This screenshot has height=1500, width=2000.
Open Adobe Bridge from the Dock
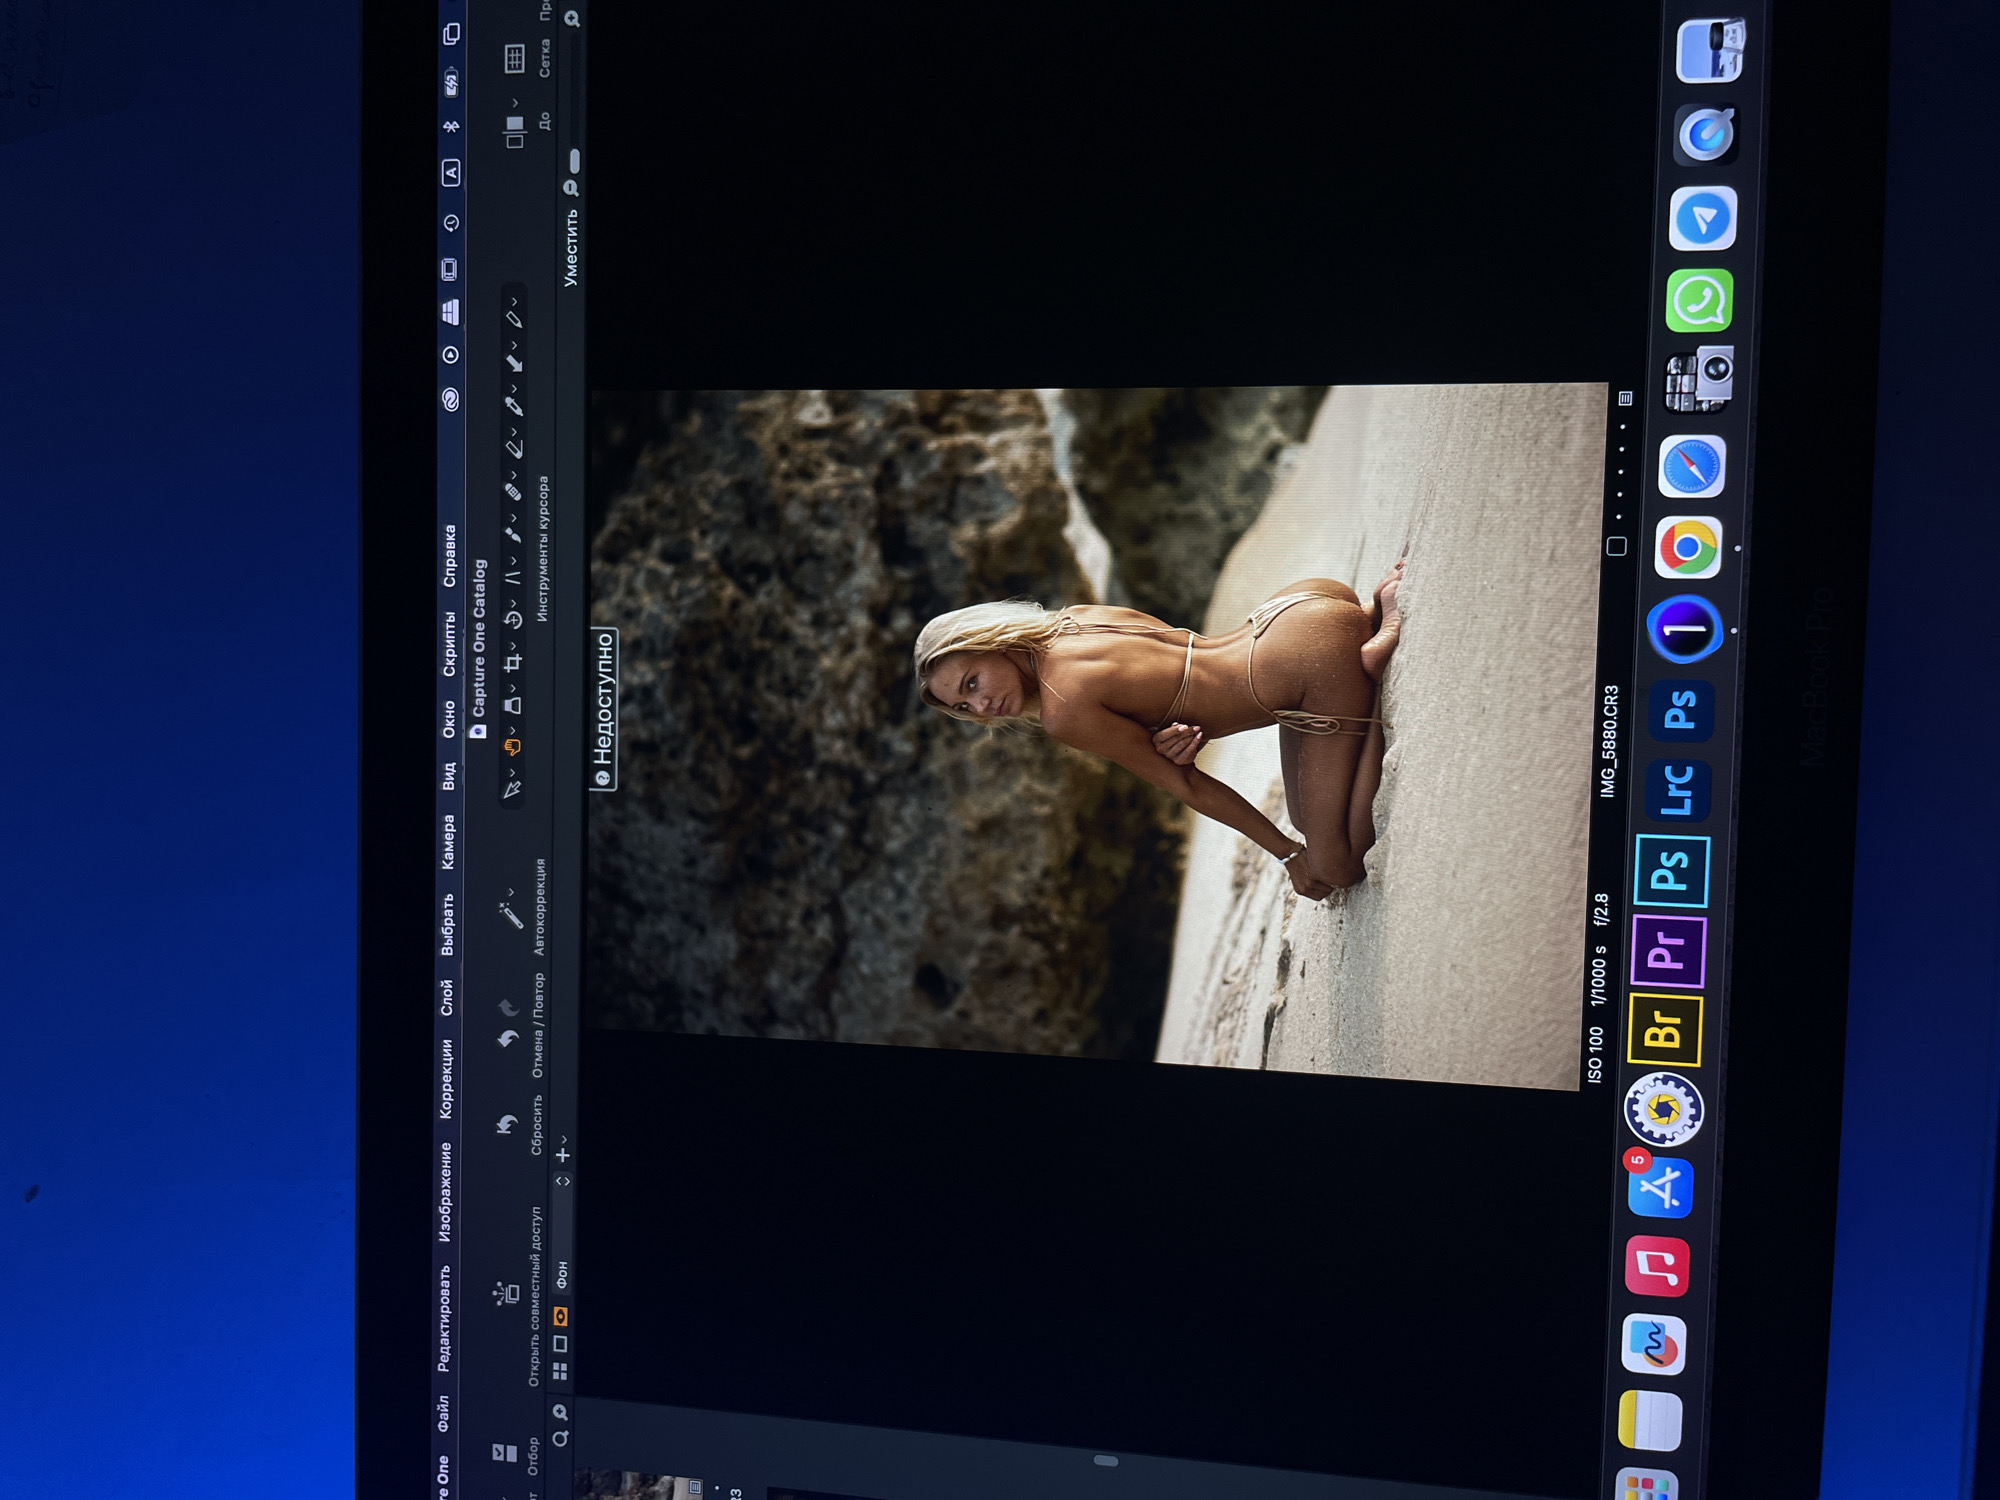point(1665,1029)
